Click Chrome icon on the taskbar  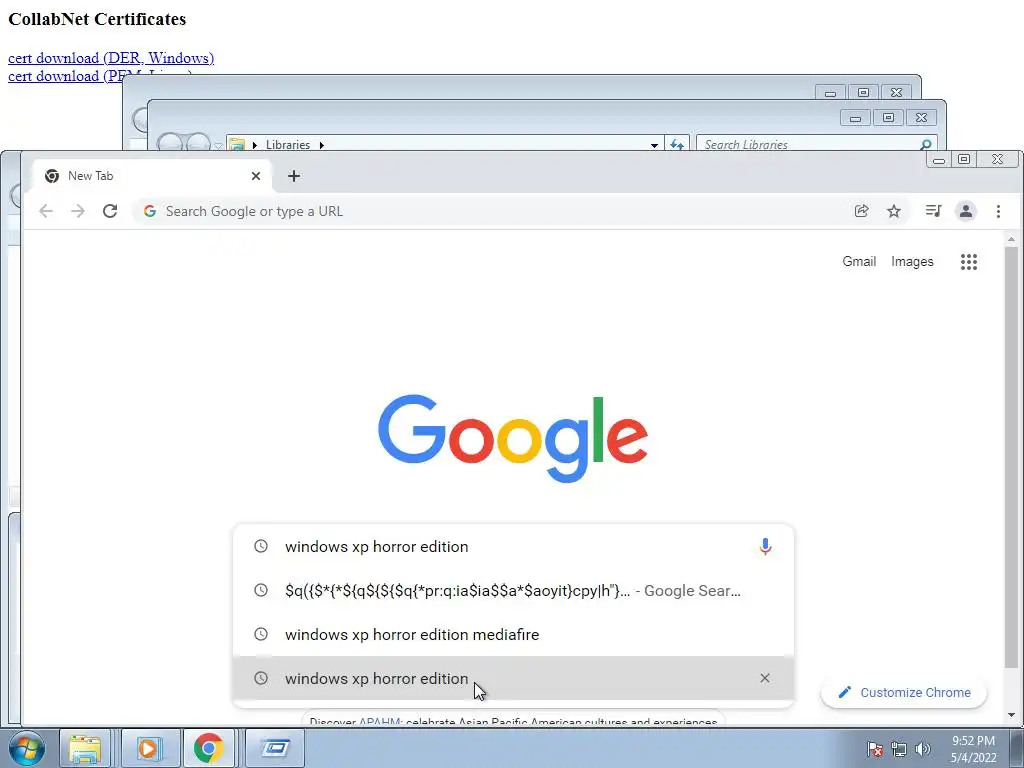click(208, 748)
